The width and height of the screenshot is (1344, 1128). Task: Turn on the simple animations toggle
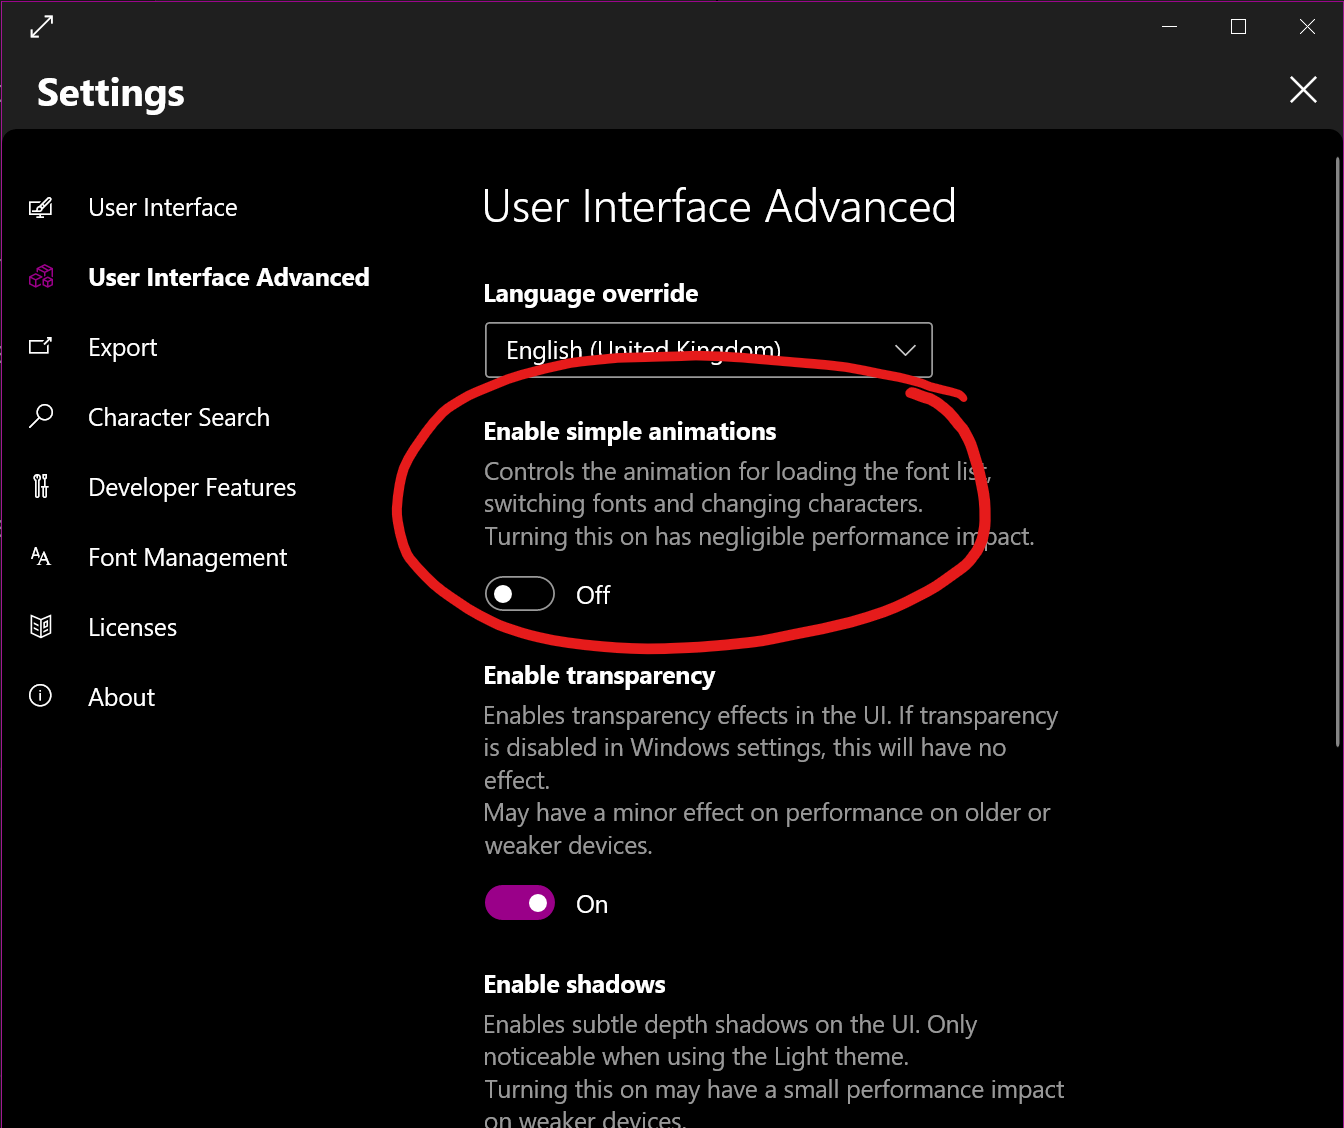point(520,594)
